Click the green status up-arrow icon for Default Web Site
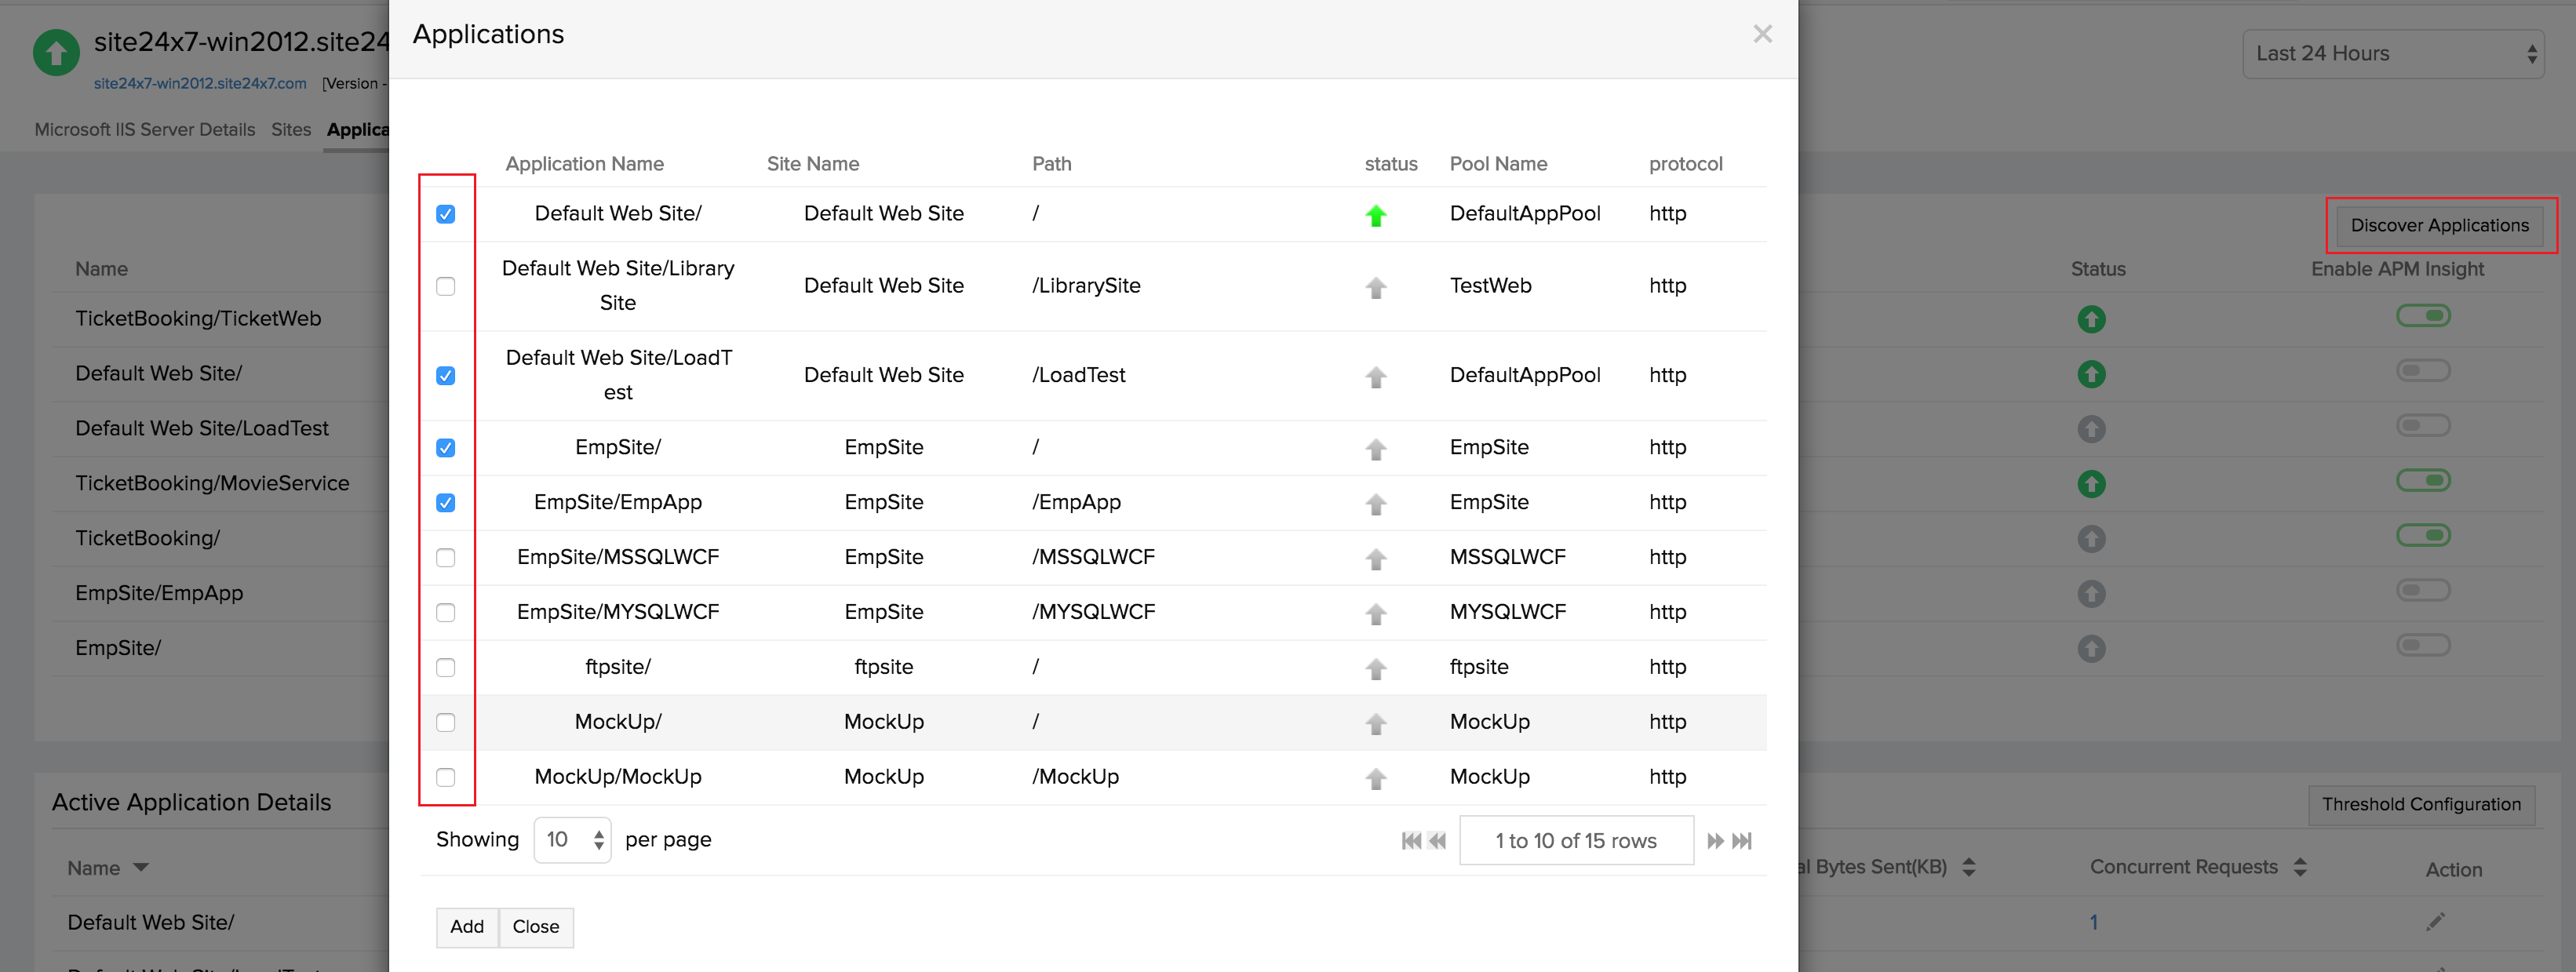 1377,215
